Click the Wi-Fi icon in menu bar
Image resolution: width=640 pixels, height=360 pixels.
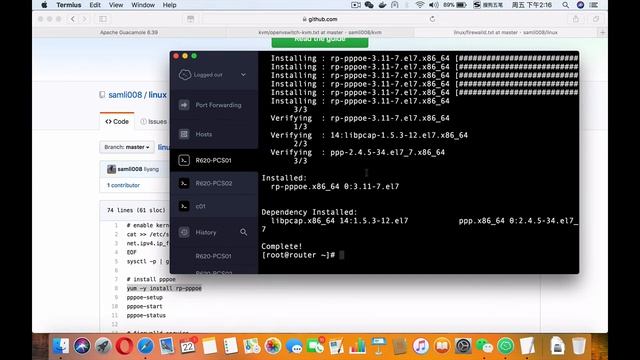tap(420, 5)
